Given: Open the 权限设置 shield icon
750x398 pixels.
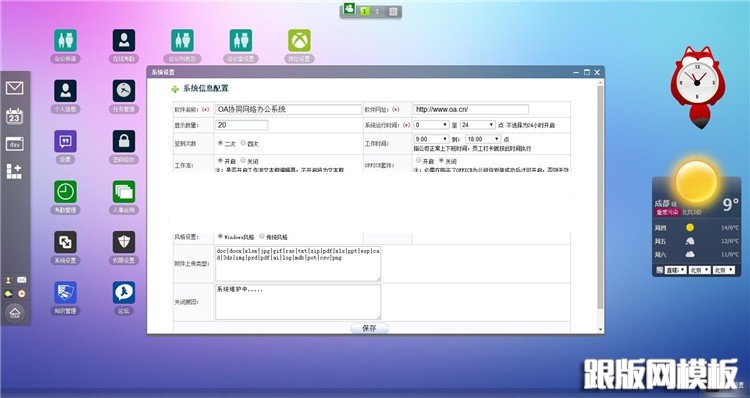Looking at the screenshot, I should pyautogui.click(x=124, y=243).
